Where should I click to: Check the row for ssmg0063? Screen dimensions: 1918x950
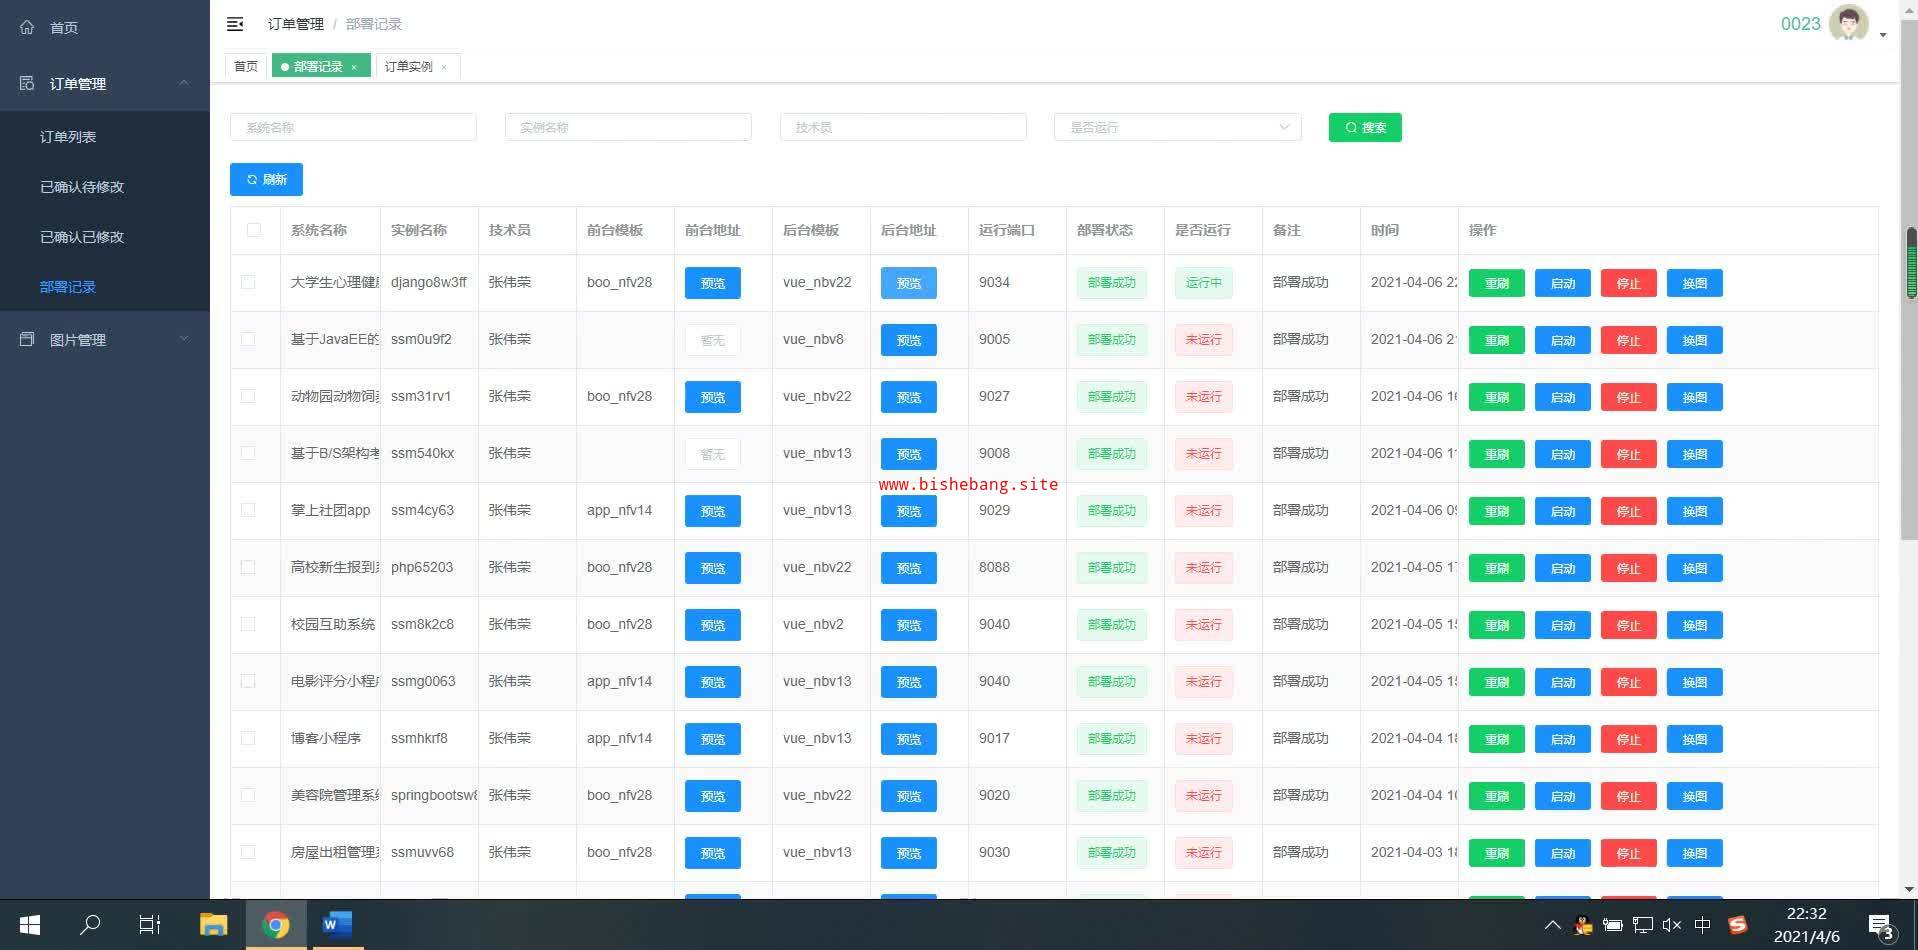coord(248,681)
